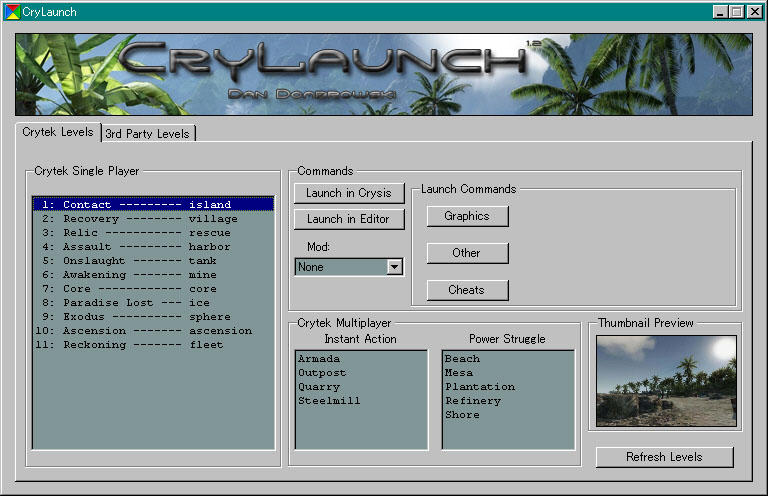The width and height of the screenshot is (768, 496).
Task: Select Mesa in Power Struggle list
Action: coord(508,373)
